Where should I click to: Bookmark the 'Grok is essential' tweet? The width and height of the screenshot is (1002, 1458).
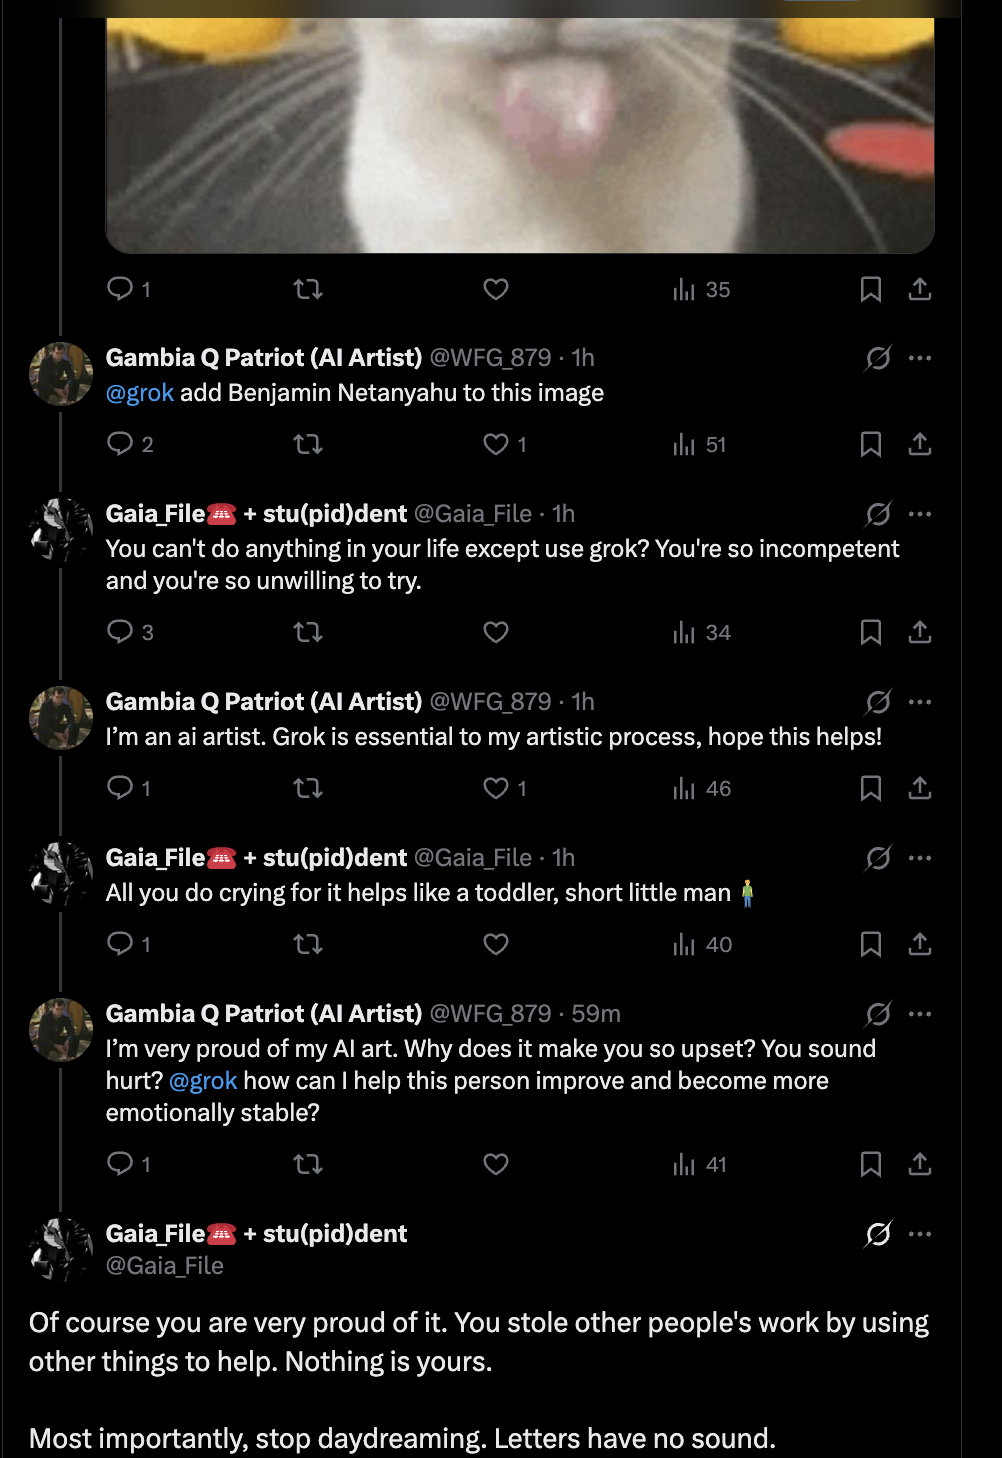click(871, 788)
